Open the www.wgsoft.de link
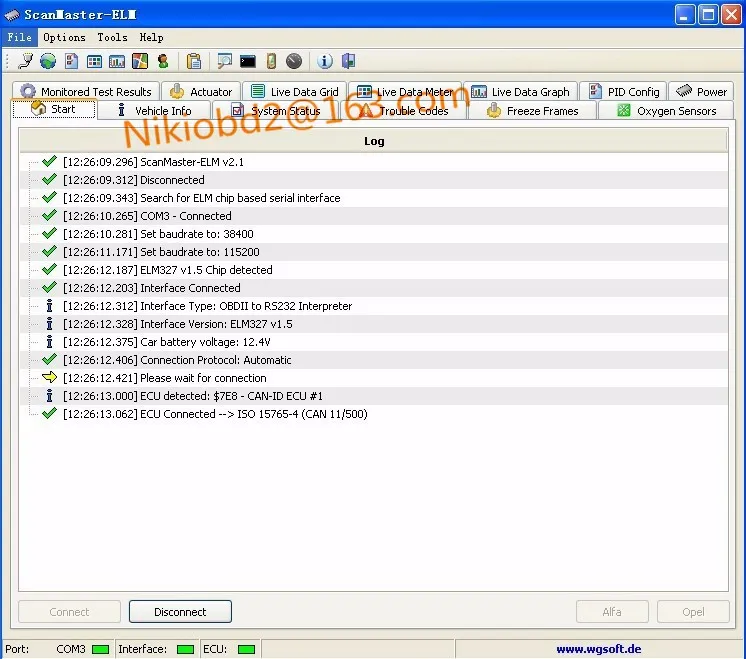The image size is (746, 659). [599, 649]
